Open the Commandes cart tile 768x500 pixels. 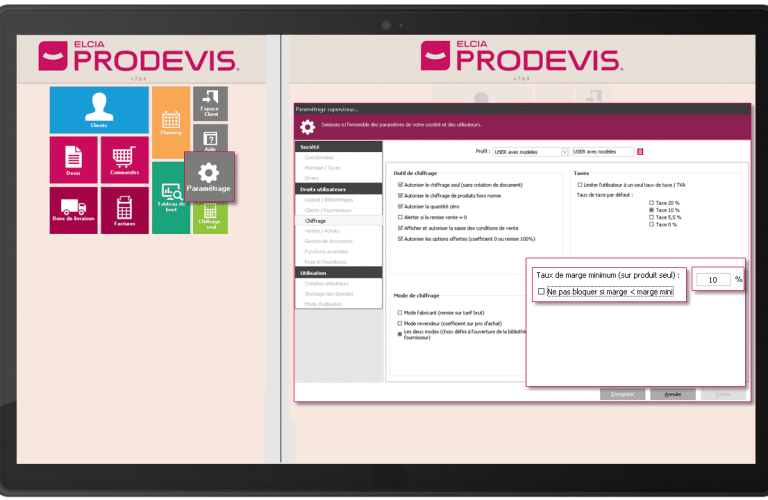(124, 160)
